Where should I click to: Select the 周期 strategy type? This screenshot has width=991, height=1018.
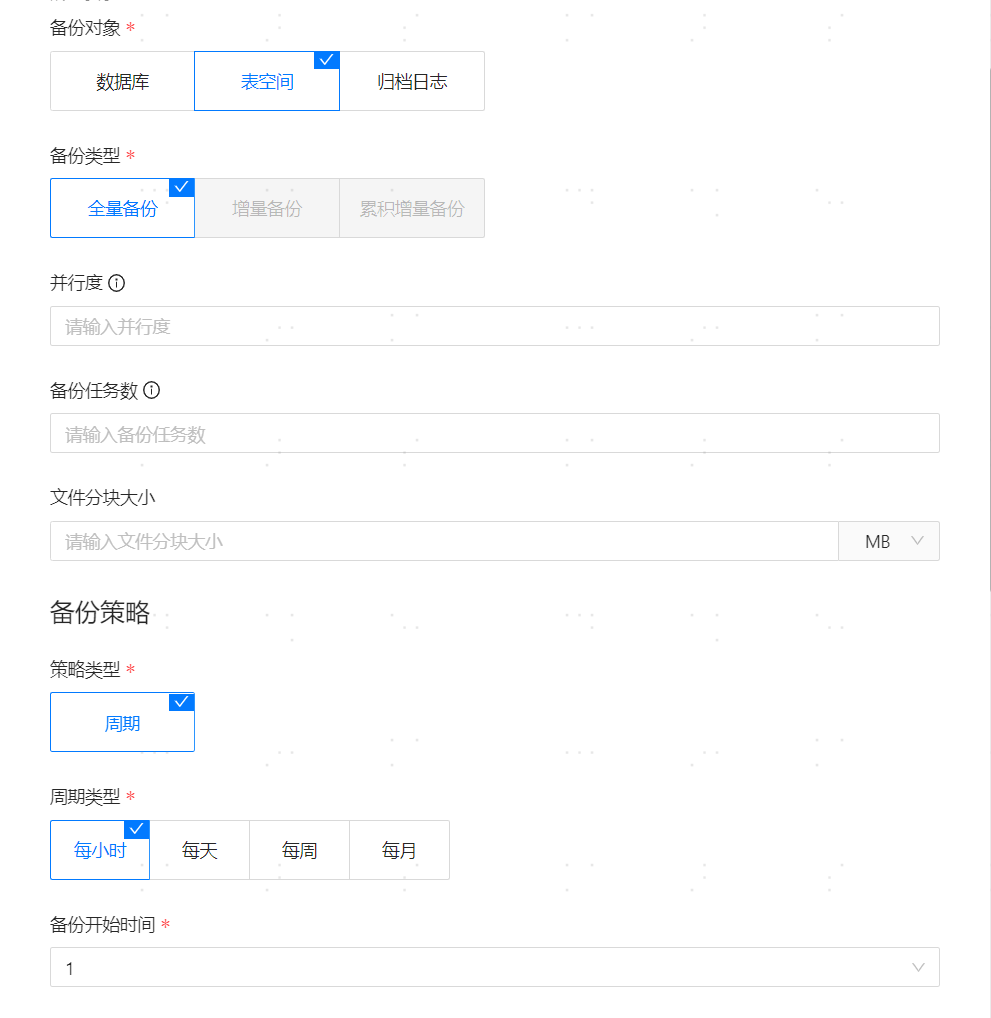(x=122, y=723)
